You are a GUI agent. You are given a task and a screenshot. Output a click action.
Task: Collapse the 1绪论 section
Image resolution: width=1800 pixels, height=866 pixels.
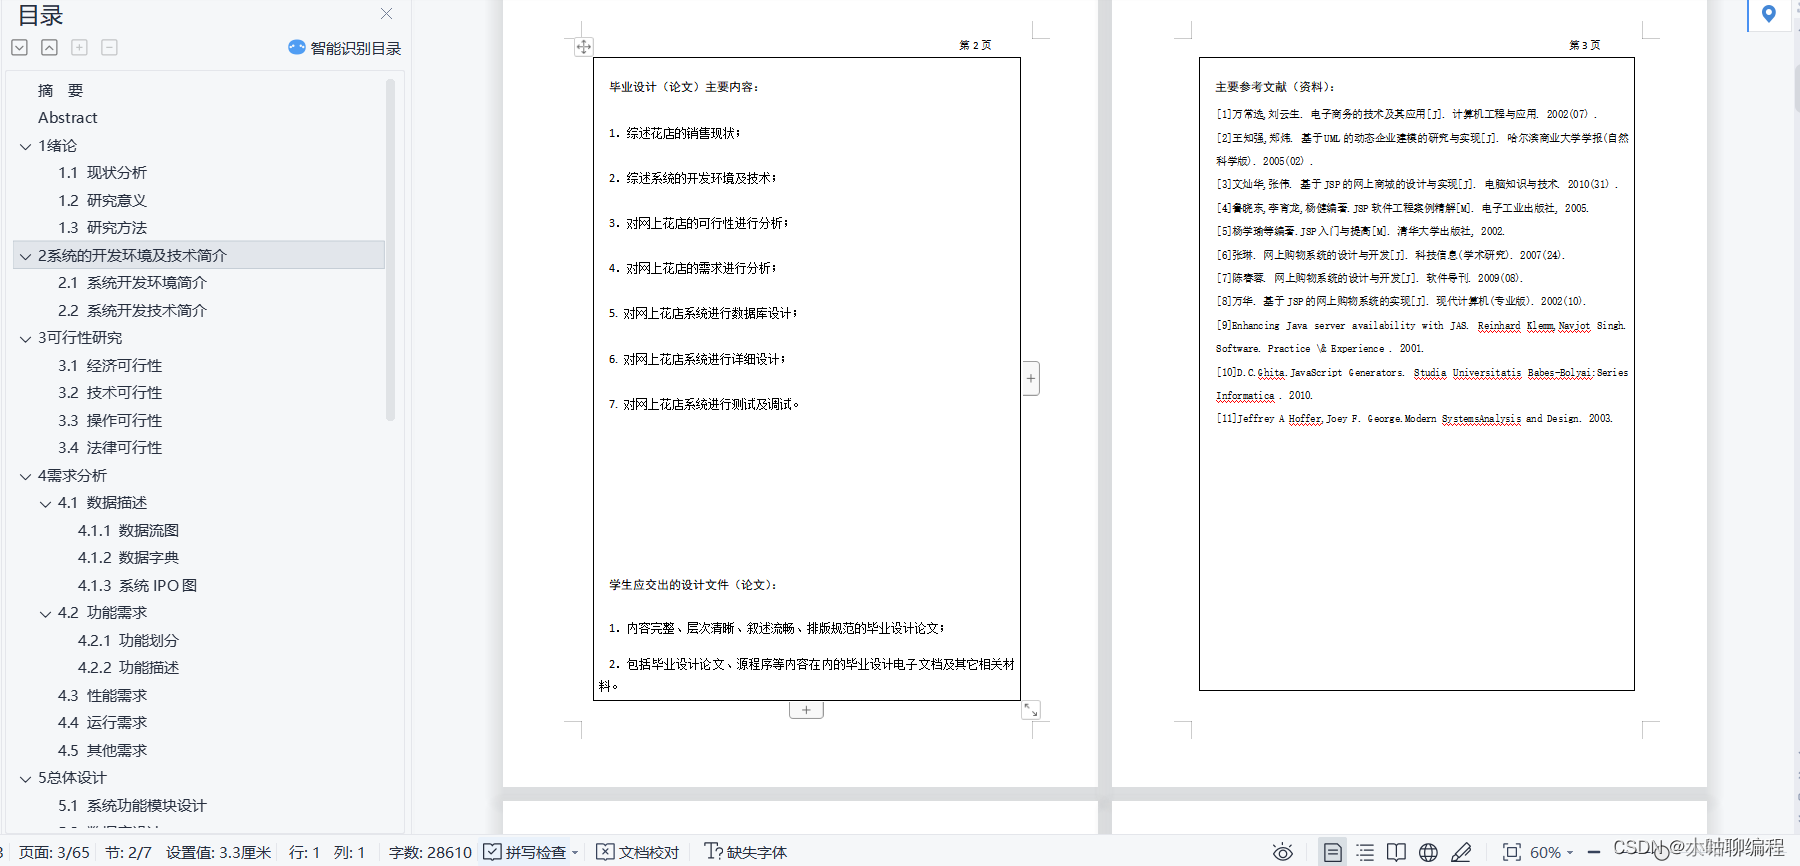[x=25, y=146]
